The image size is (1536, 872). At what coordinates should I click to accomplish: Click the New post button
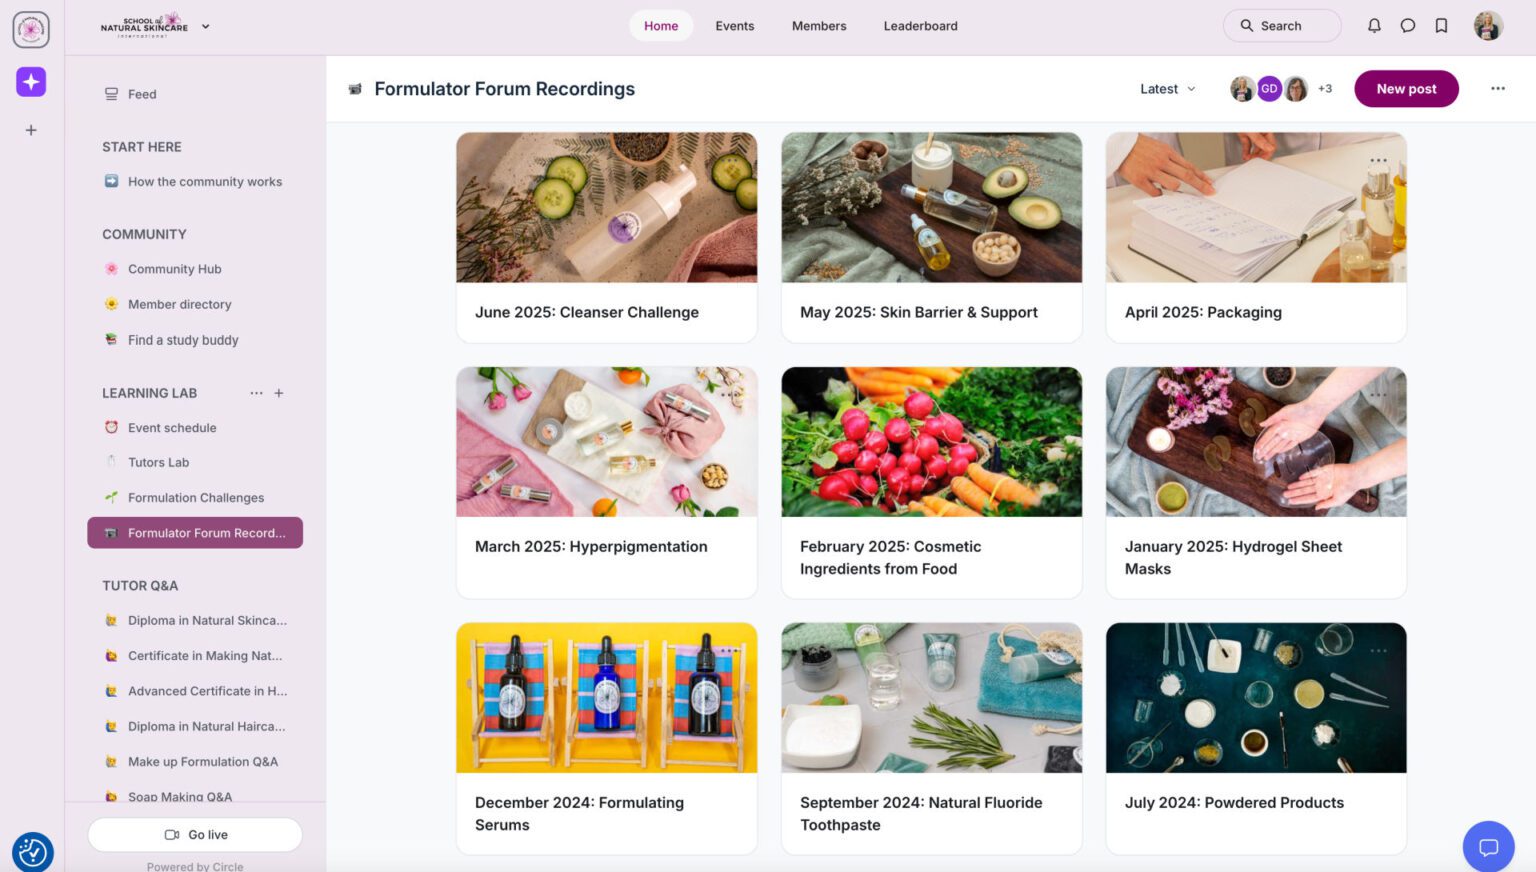(x=1406, y=89)
